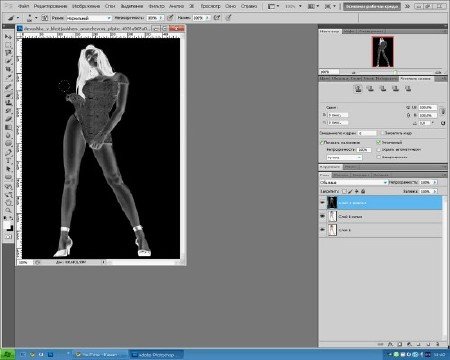Select the Horizontal Type tool
Image resolution: width=450 pixels, height=360 pixels.
click(x=8, y=161)
